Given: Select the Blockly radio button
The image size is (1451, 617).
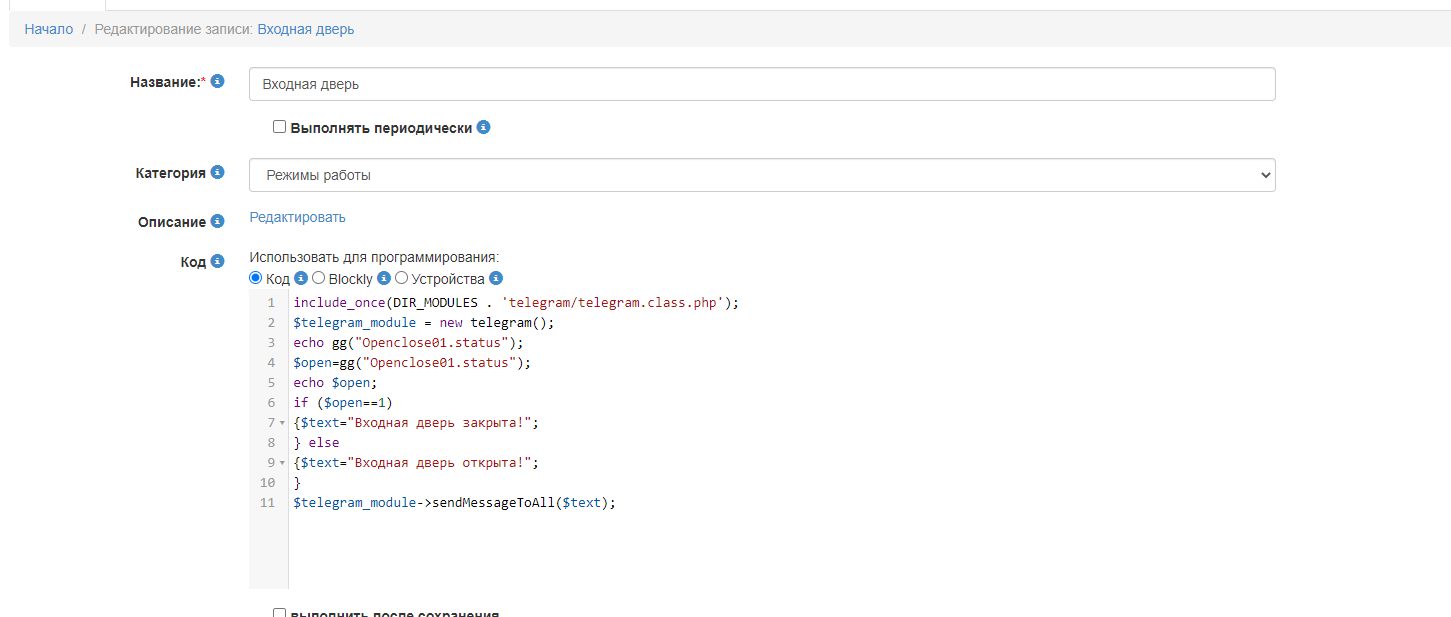Looking at the screenshot, I should coord(319,279).
